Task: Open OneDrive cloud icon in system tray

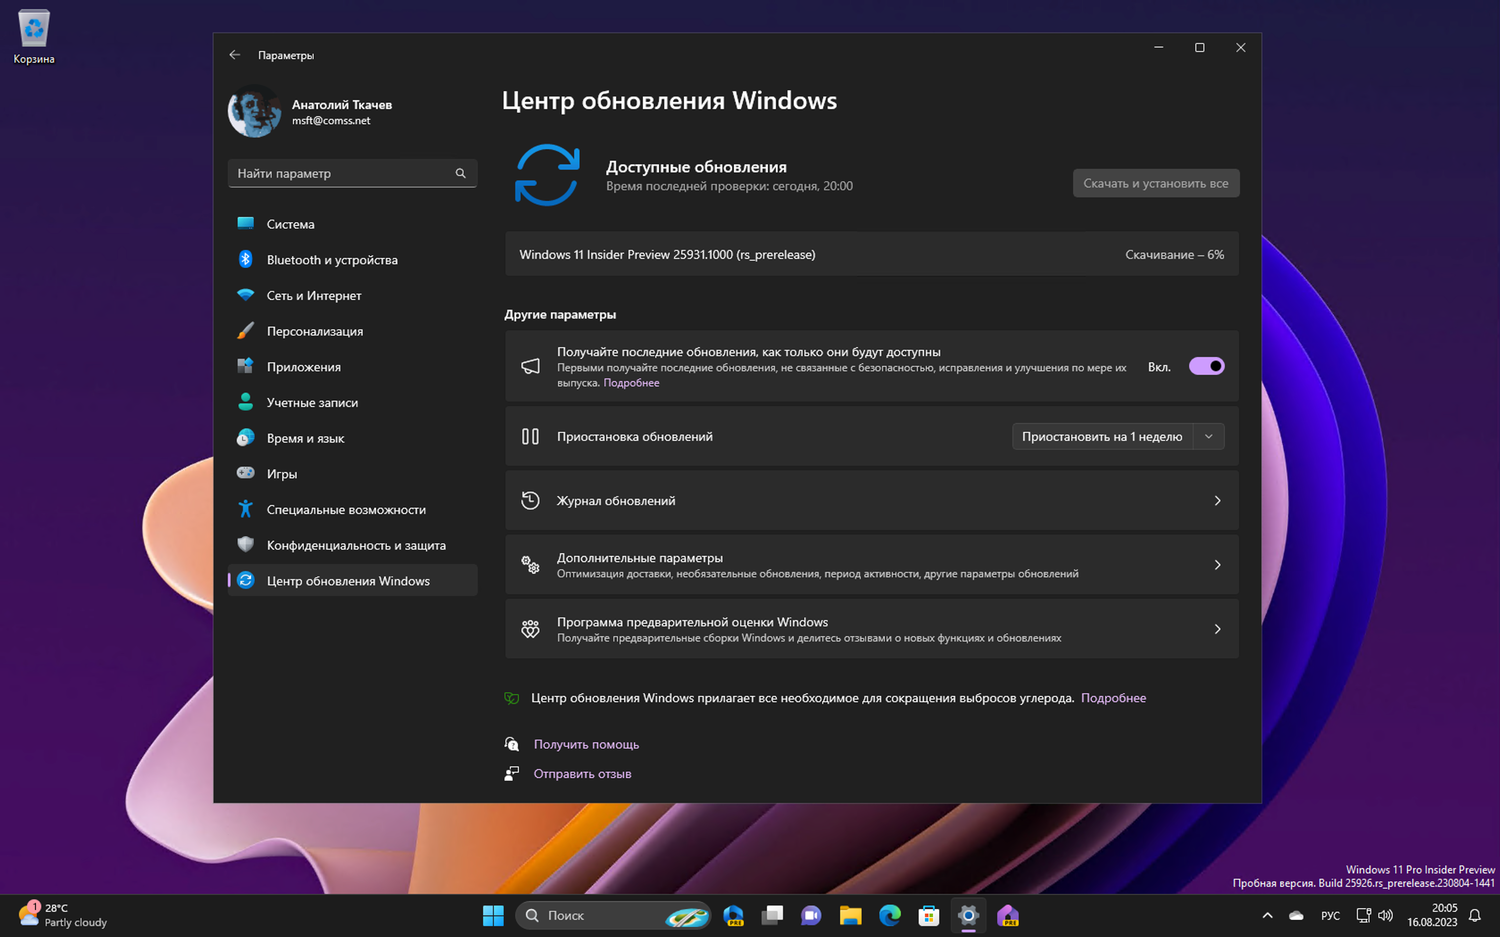Action: click(1295, 915)
